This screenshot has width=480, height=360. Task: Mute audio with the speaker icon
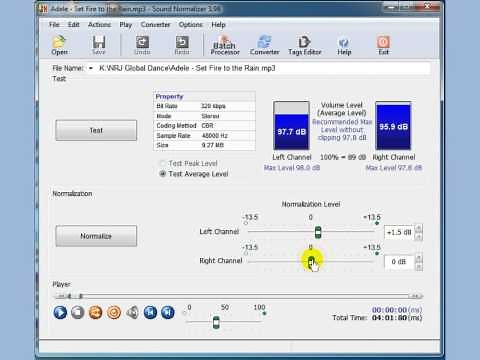tap(132, 312)
